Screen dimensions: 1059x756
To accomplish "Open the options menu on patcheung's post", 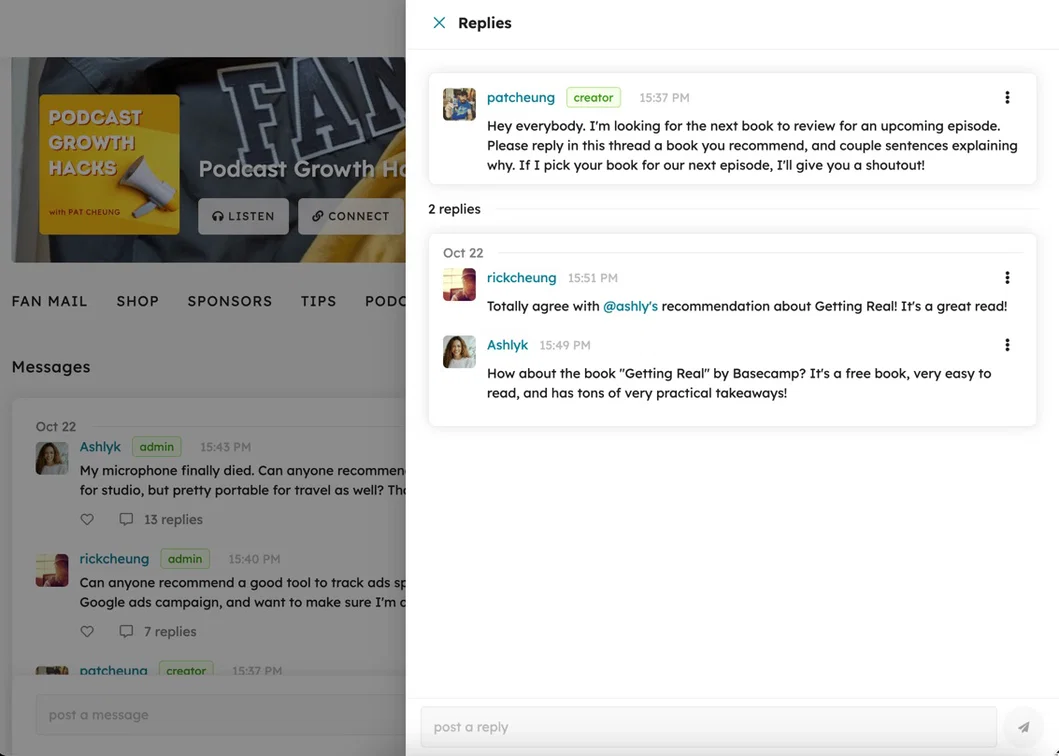I will coord(1007,97).
